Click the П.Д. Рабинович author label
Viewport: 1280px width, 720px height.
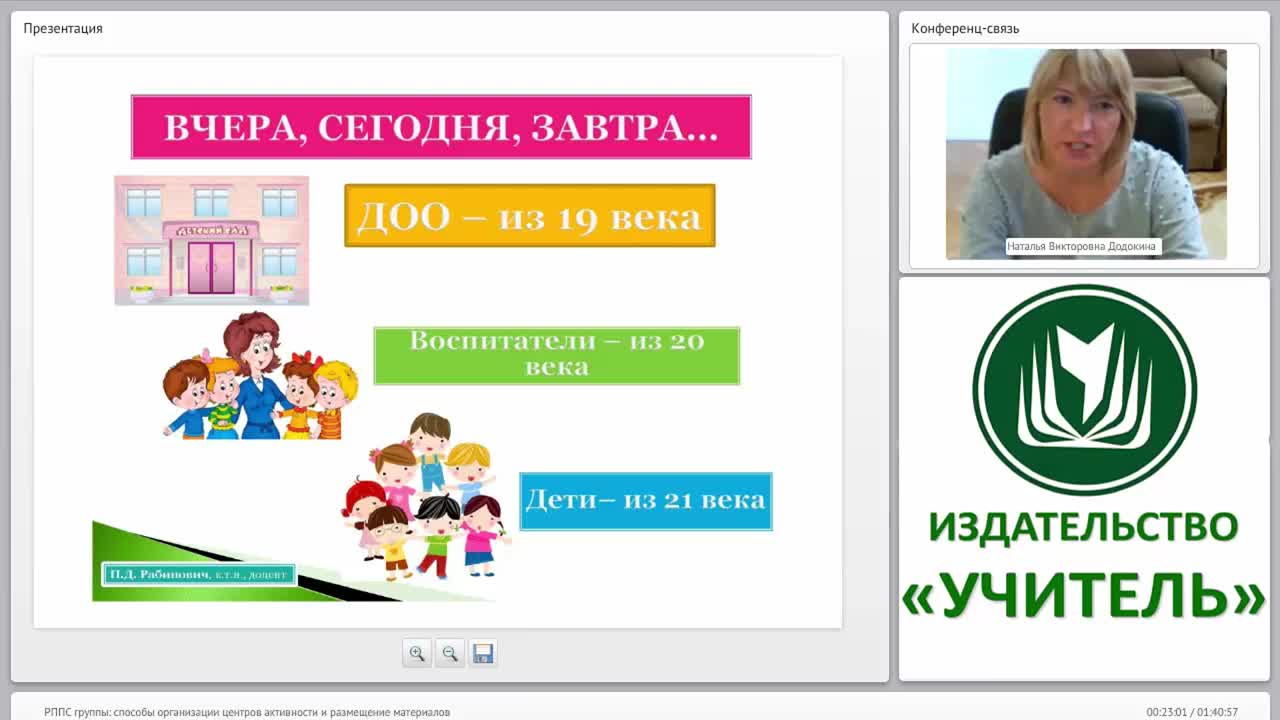[198, 574]
